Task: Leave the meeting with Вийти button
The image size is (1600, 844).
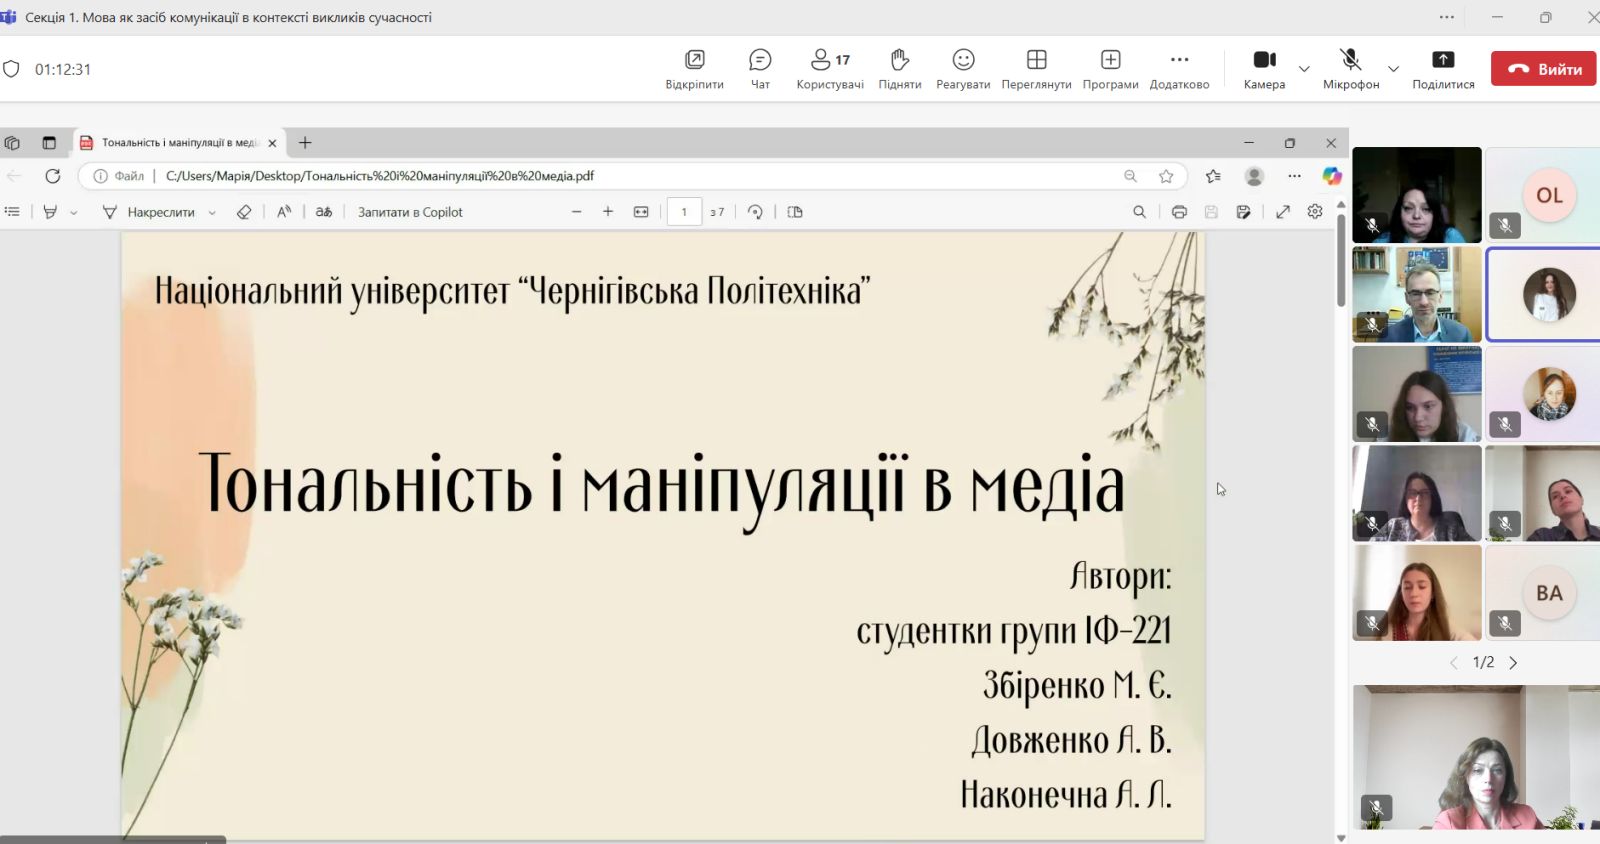Action: click(1543, 69)
